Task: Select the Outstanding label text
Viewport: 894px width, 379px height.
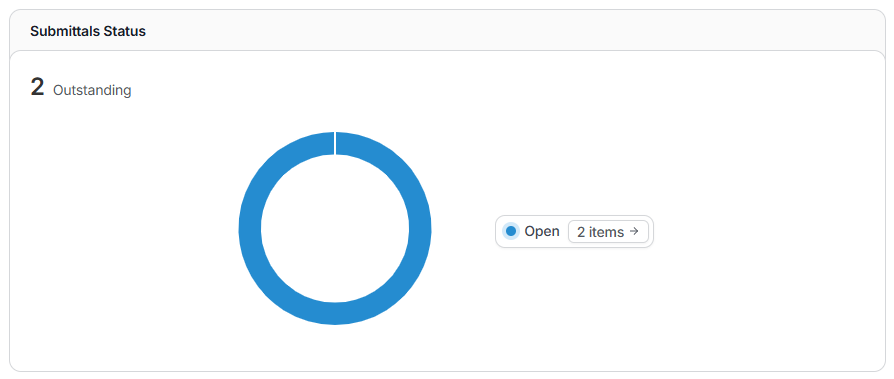Action: click(92, 90)
